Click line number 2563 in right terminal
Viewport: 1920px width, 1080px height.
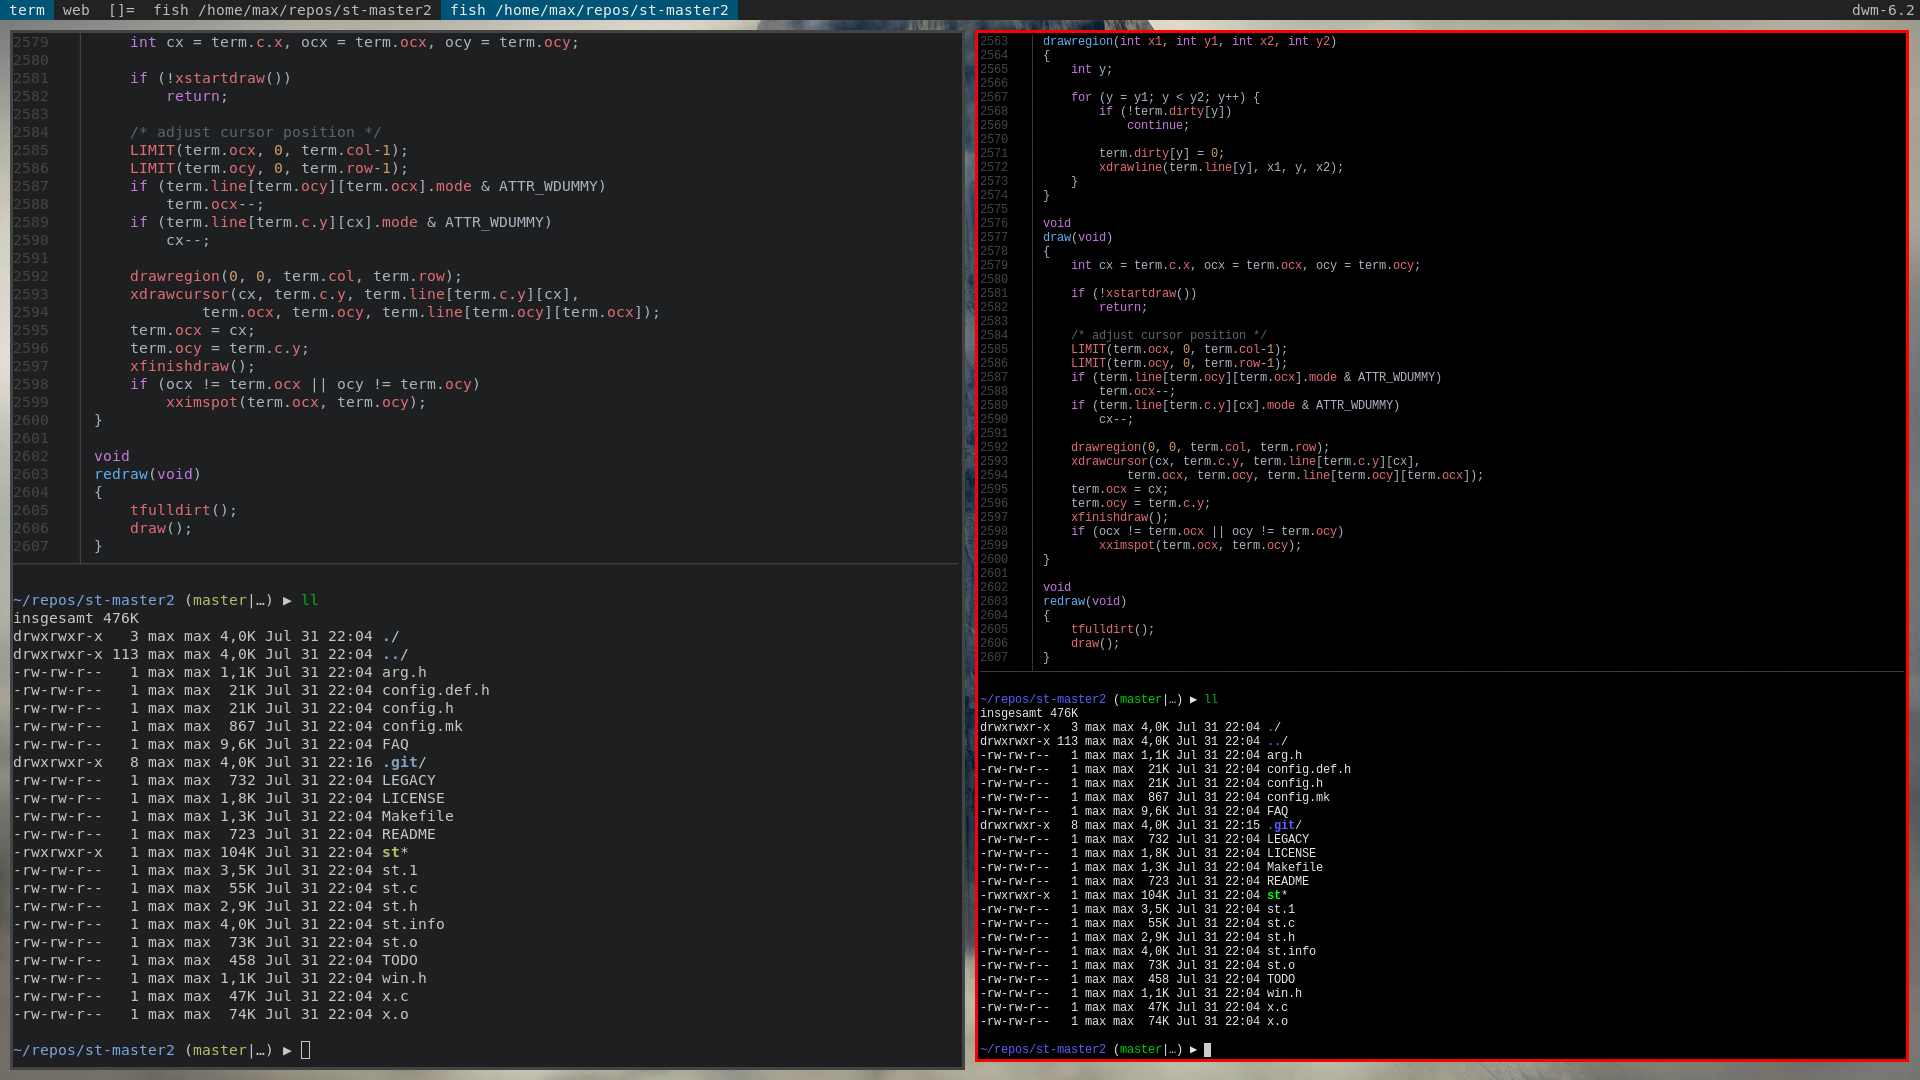994,41
